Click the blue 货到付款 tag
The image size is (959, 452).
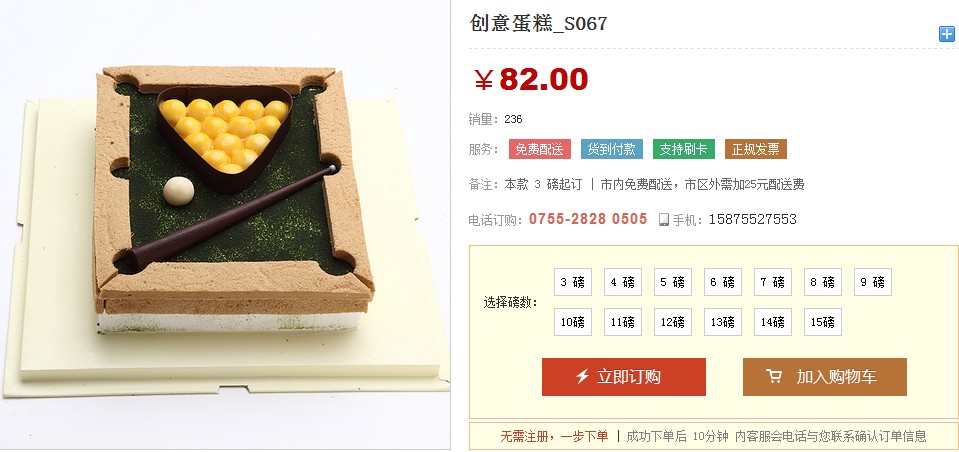(x=612, y=149)
